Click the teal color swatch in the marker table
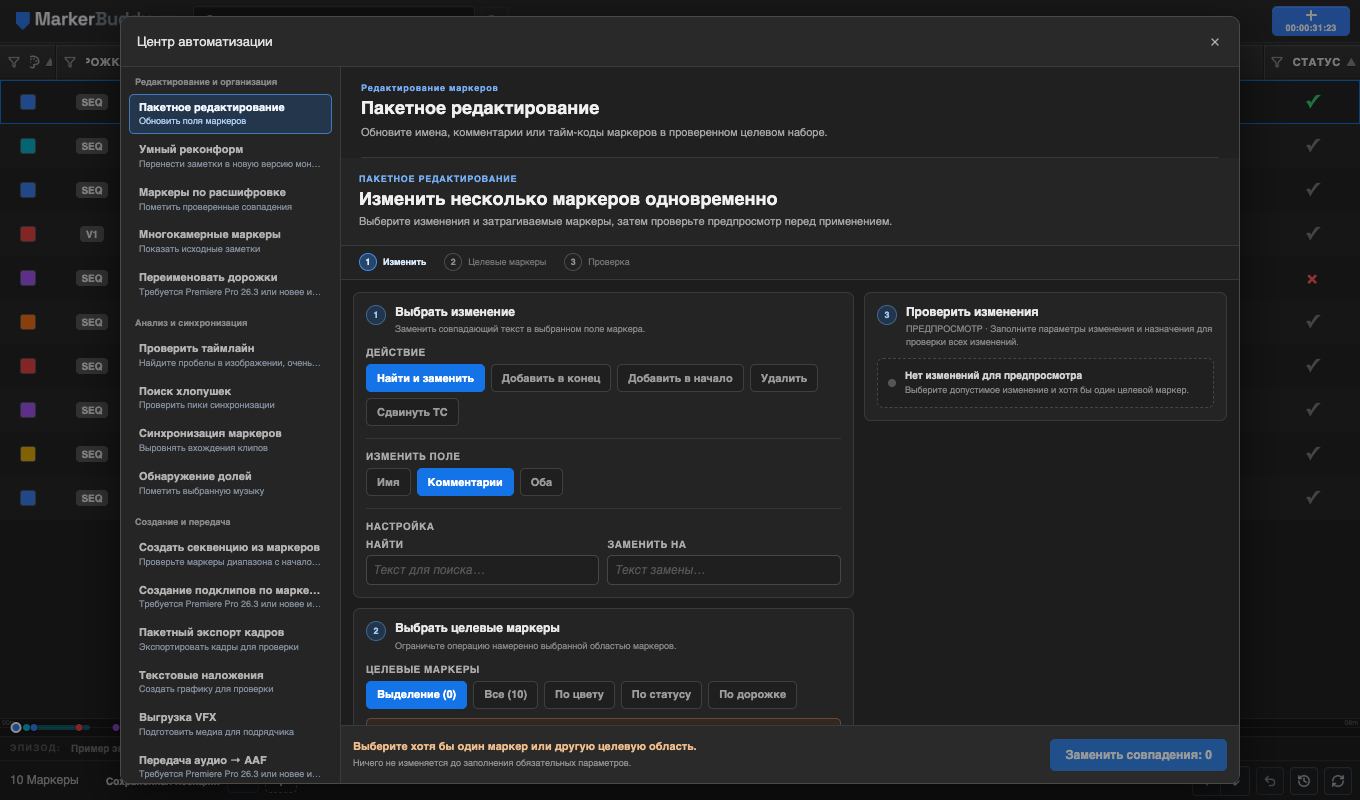 [28, 146]
